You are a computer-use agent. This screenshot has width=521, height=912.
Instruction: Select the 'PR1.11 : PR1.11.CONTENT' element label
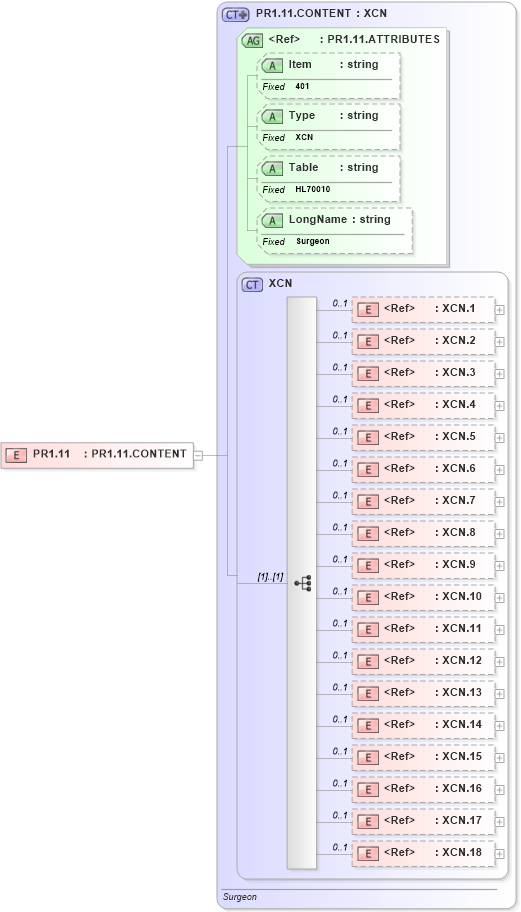(110, 454)
